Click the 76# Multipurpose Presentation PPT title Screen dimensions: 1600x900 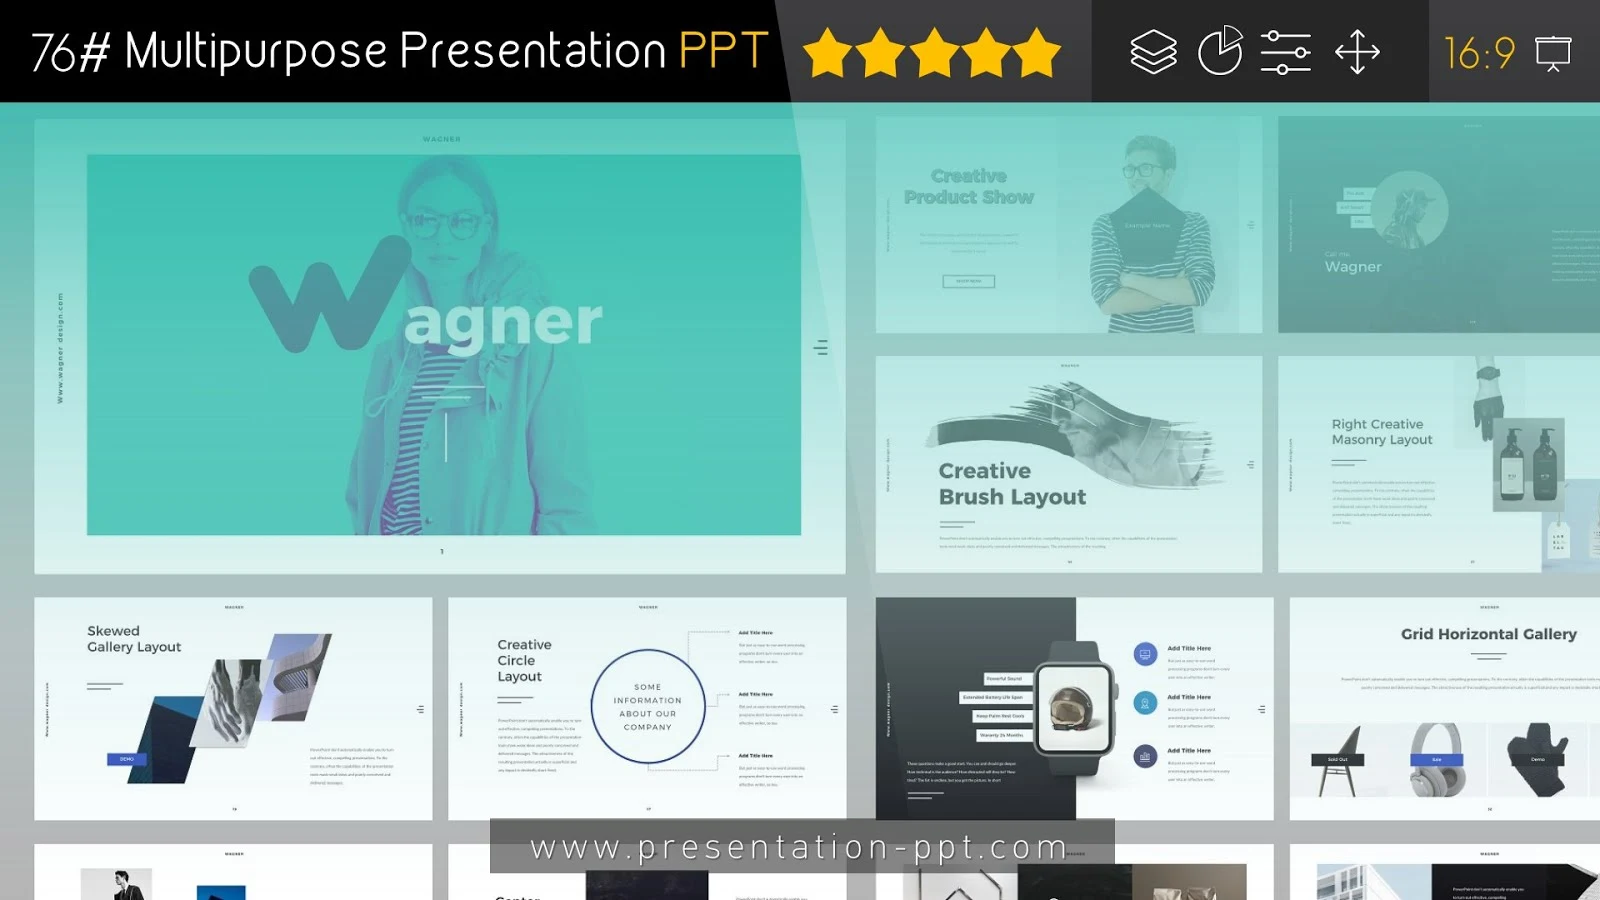point(400,51)
